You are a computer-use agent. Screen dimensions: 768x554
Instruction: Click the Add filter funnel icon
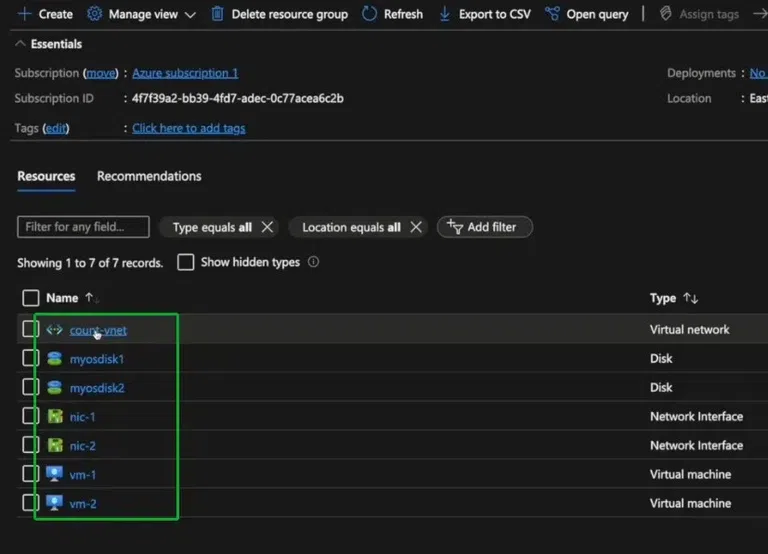pos(455,227)
